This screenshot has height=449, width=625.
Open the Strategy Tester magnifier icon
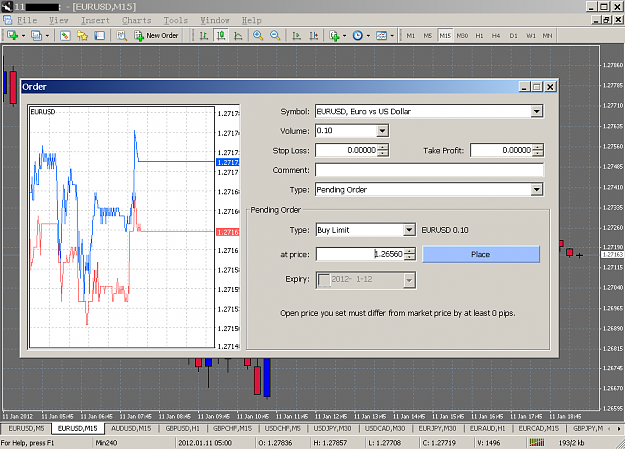pos(122,35)
